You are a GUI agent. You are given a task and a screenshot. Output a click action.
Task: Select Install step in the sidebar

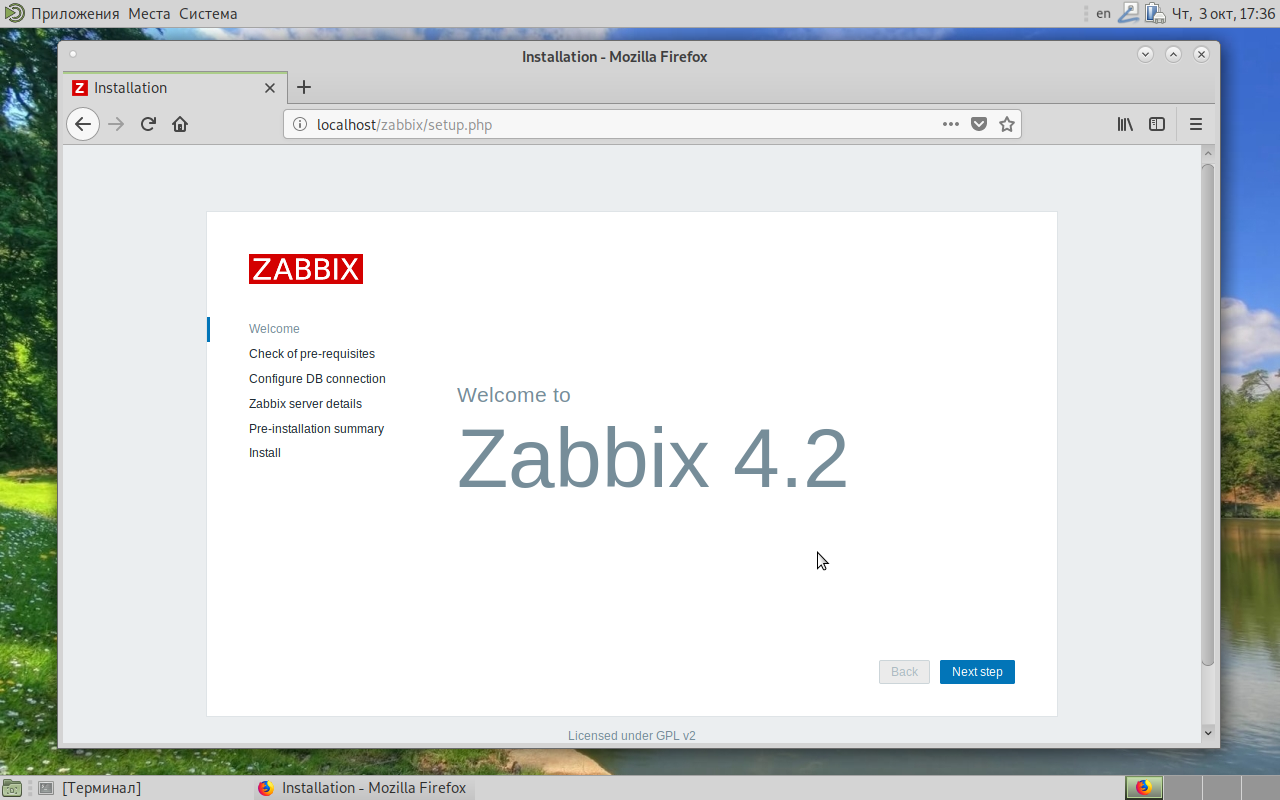(265, 453)
